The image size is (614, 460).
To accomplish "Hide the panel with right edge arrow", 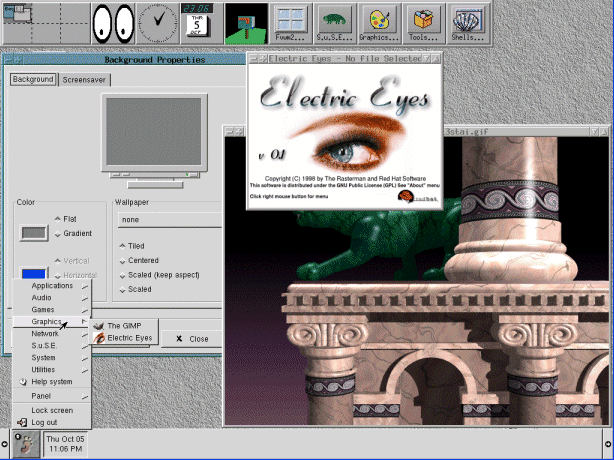I will click(609, 444).
